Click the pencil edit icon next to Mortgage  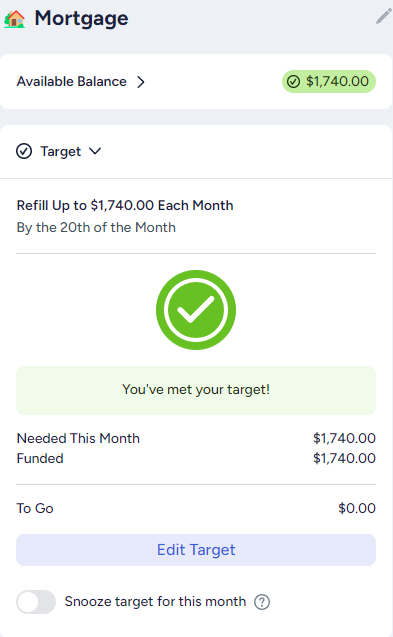pyautogui.click(x=383, y=17)
